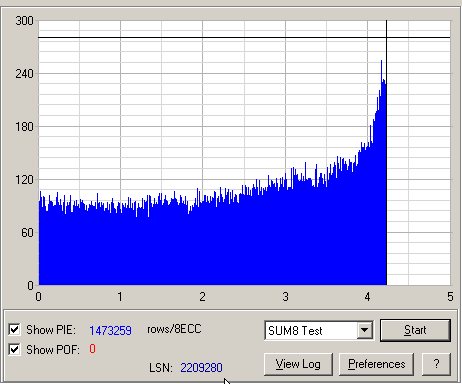Click the Show POF label text

coord(53,350)
